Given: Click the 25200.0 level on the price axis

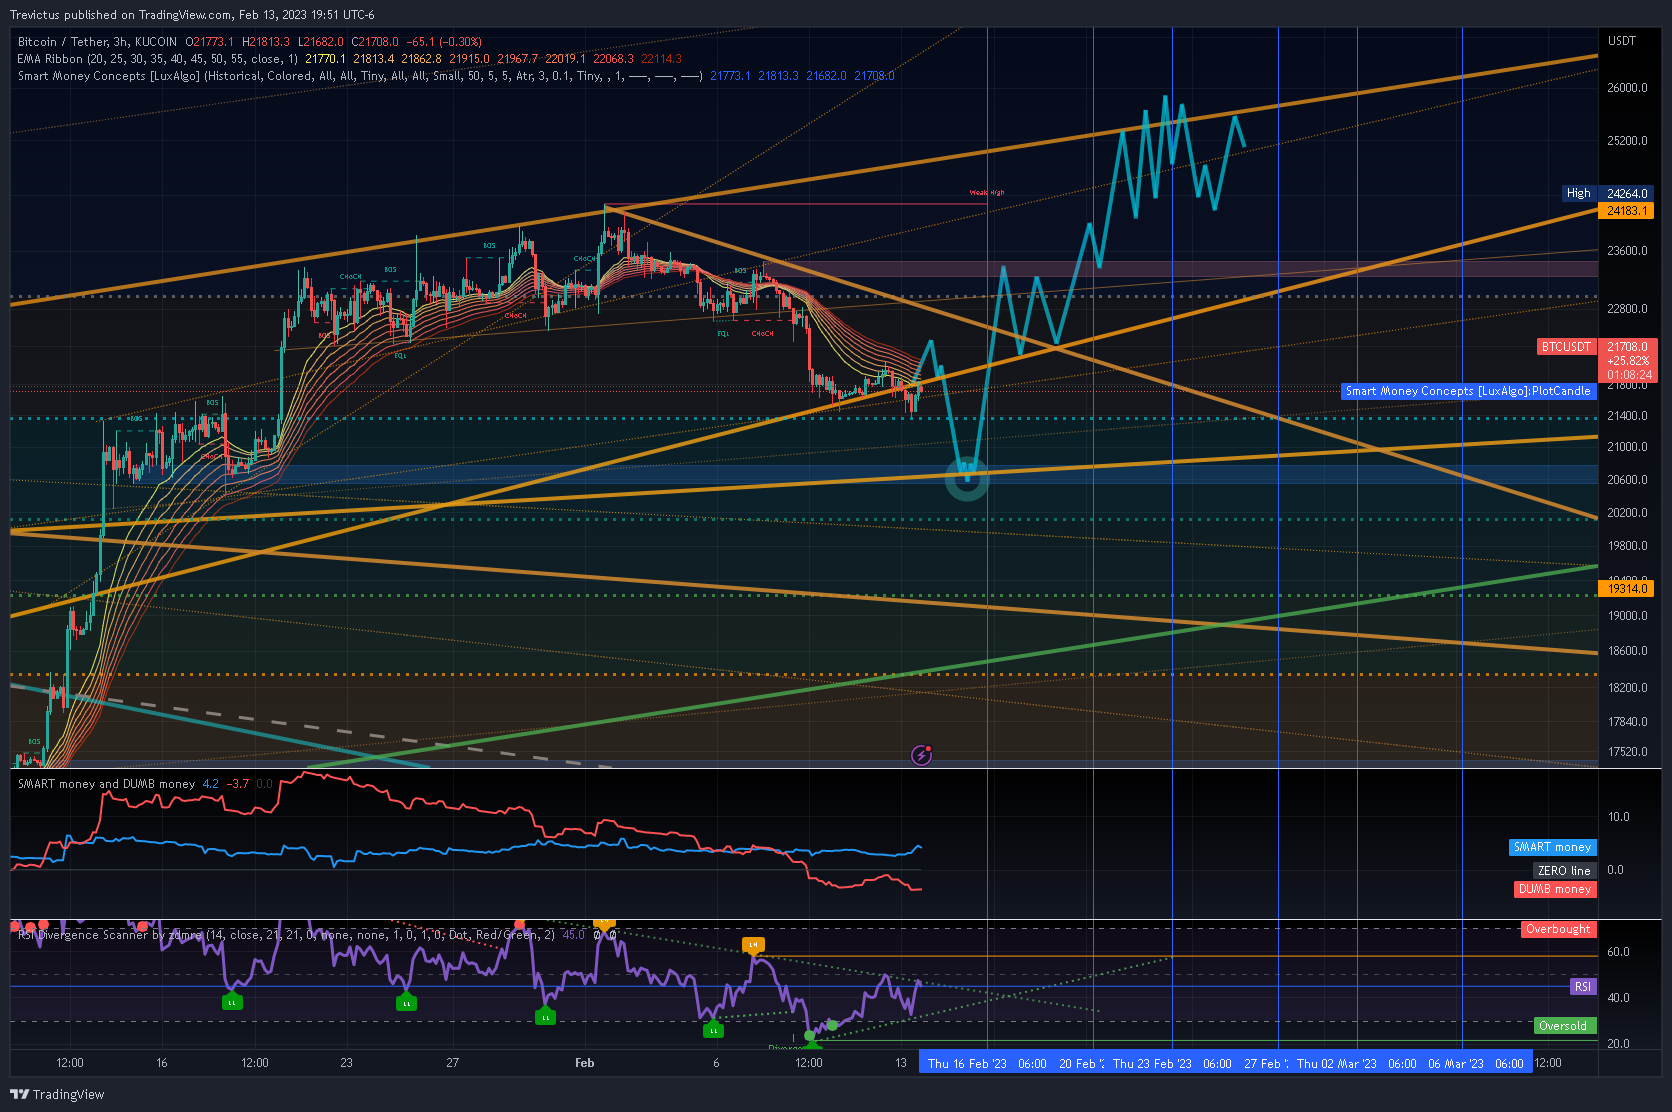Looking at the screenshot, I should coord(1627,141).
